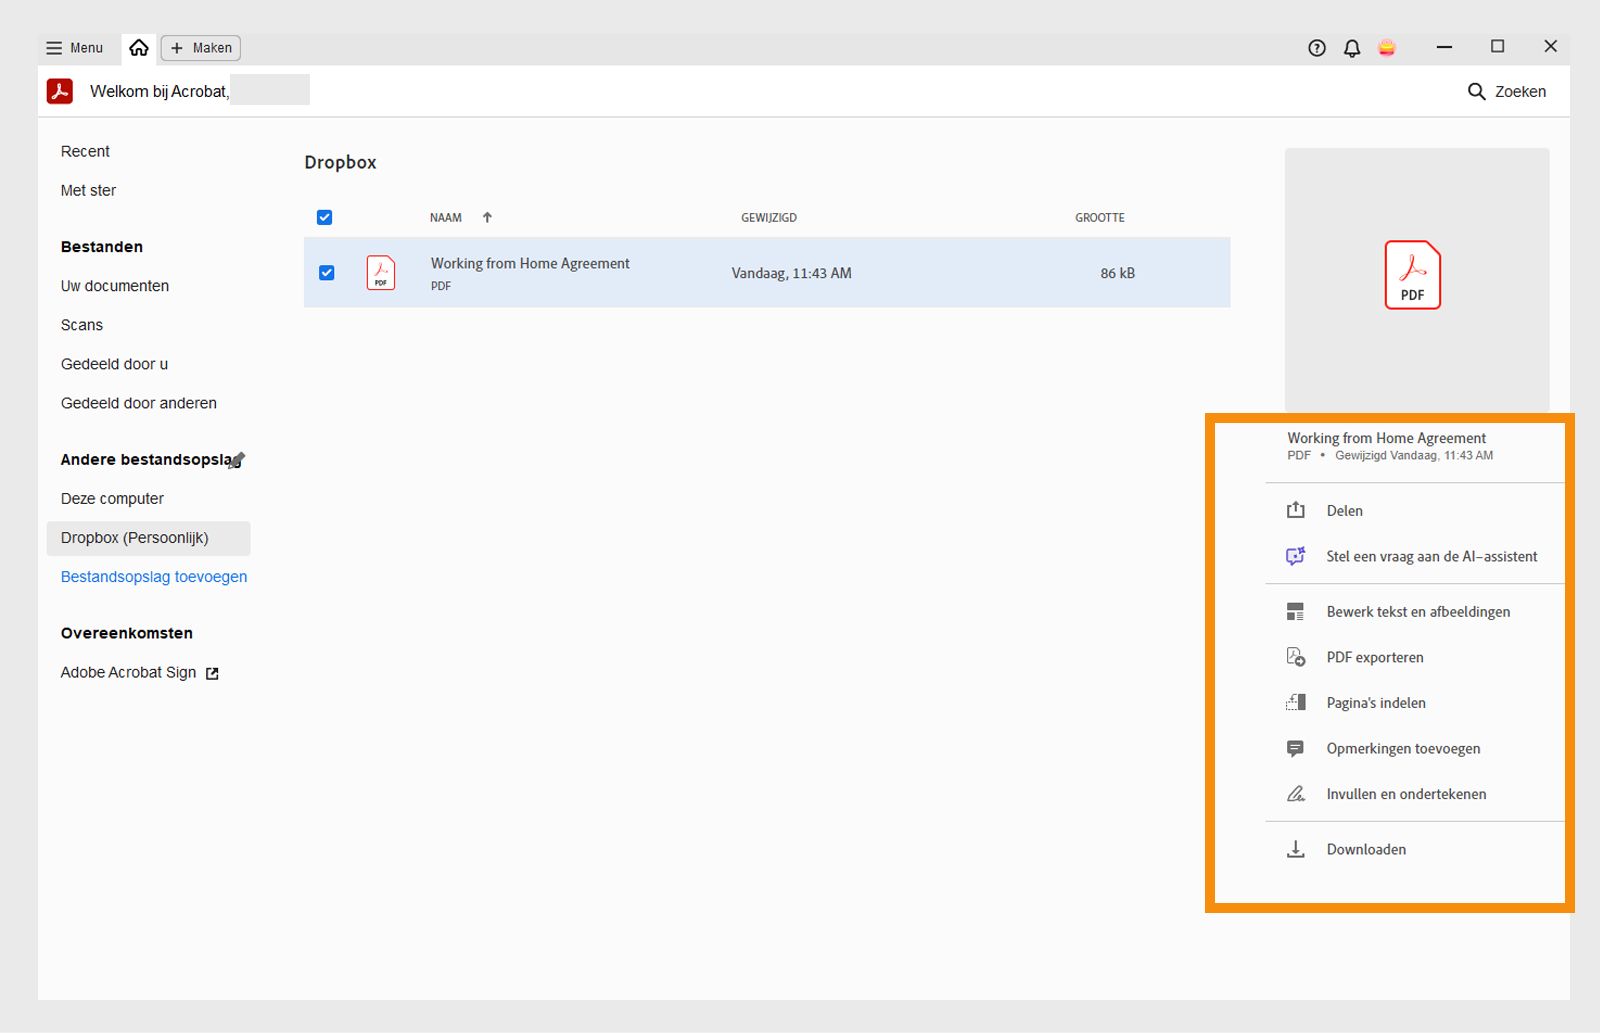
Task: Click the Delen share icon
Action: click(1296, 510)
